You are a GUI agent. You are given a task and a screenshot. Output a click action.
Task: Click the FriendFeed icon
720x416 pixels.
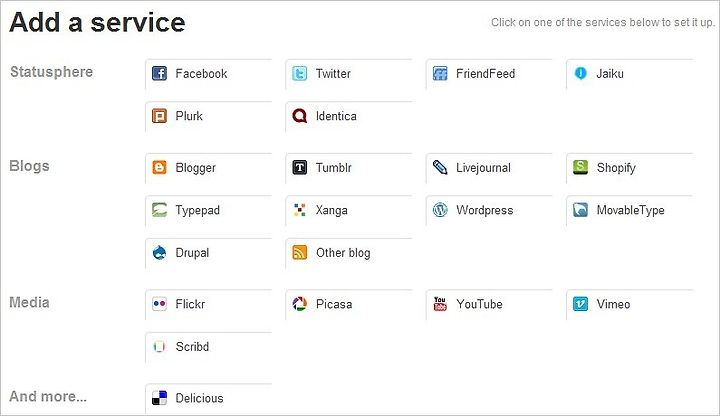pos(440,73)
